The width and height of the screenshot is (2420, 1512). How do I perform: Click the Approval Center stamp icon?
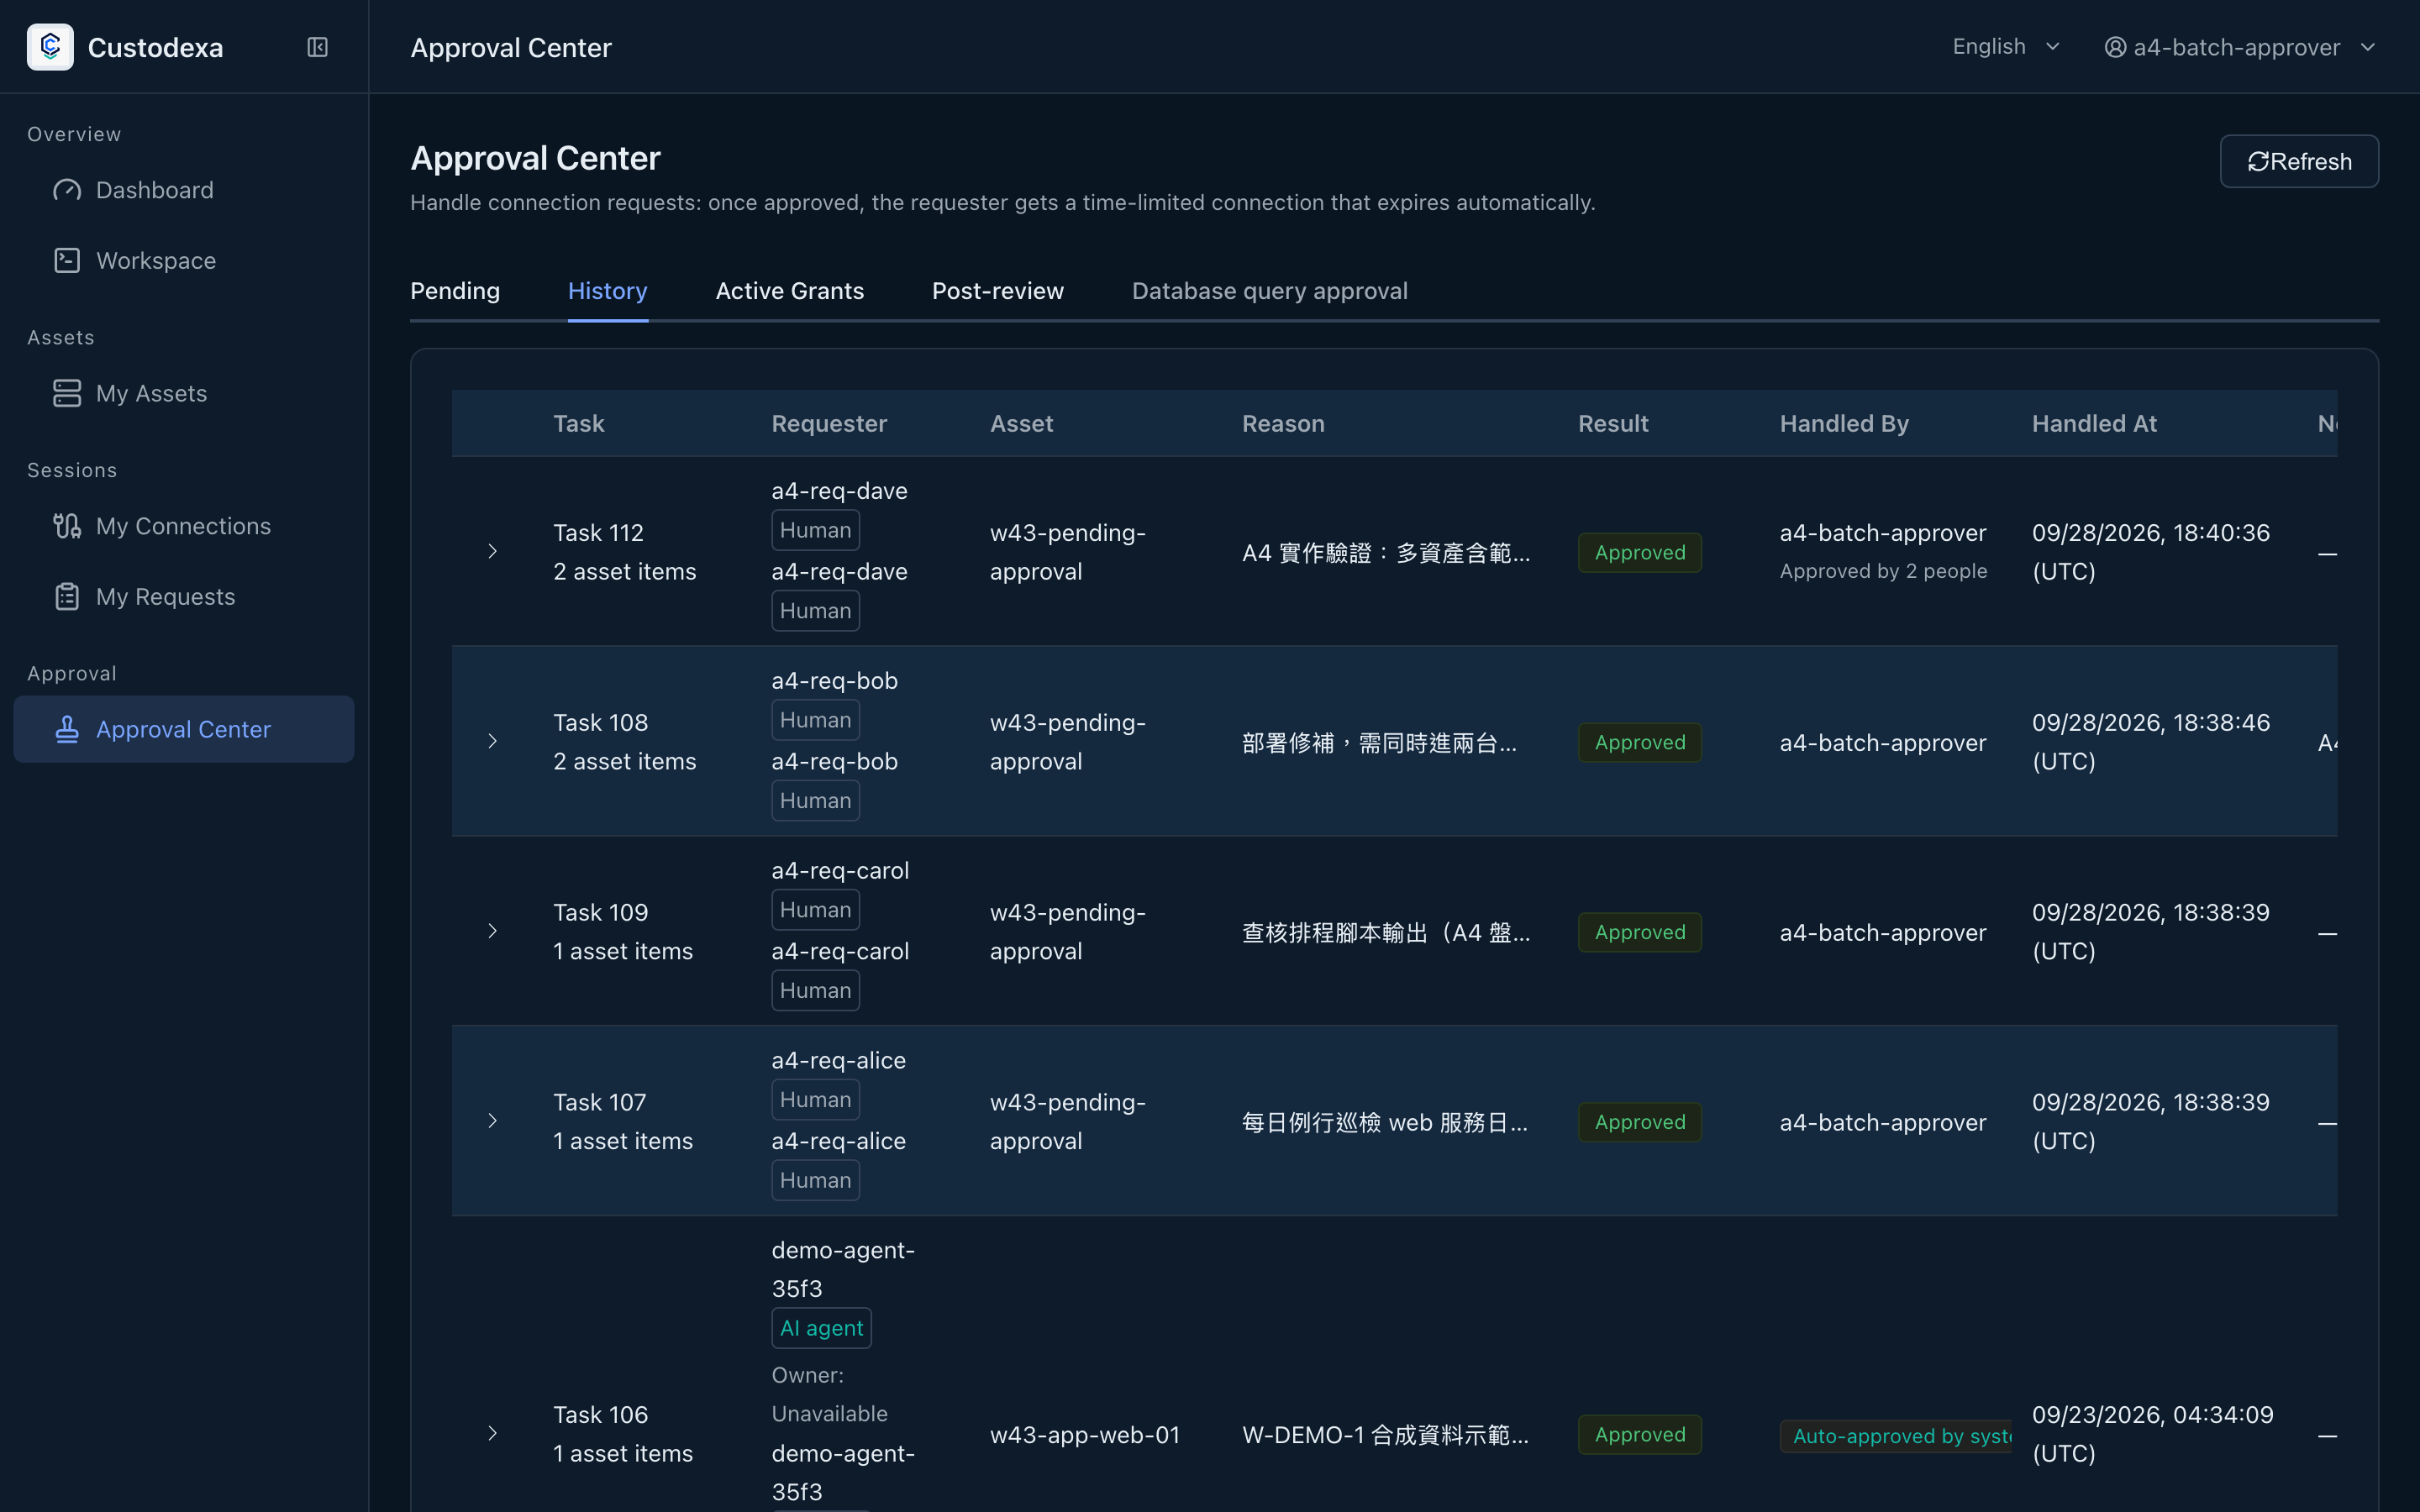point(67,729)
